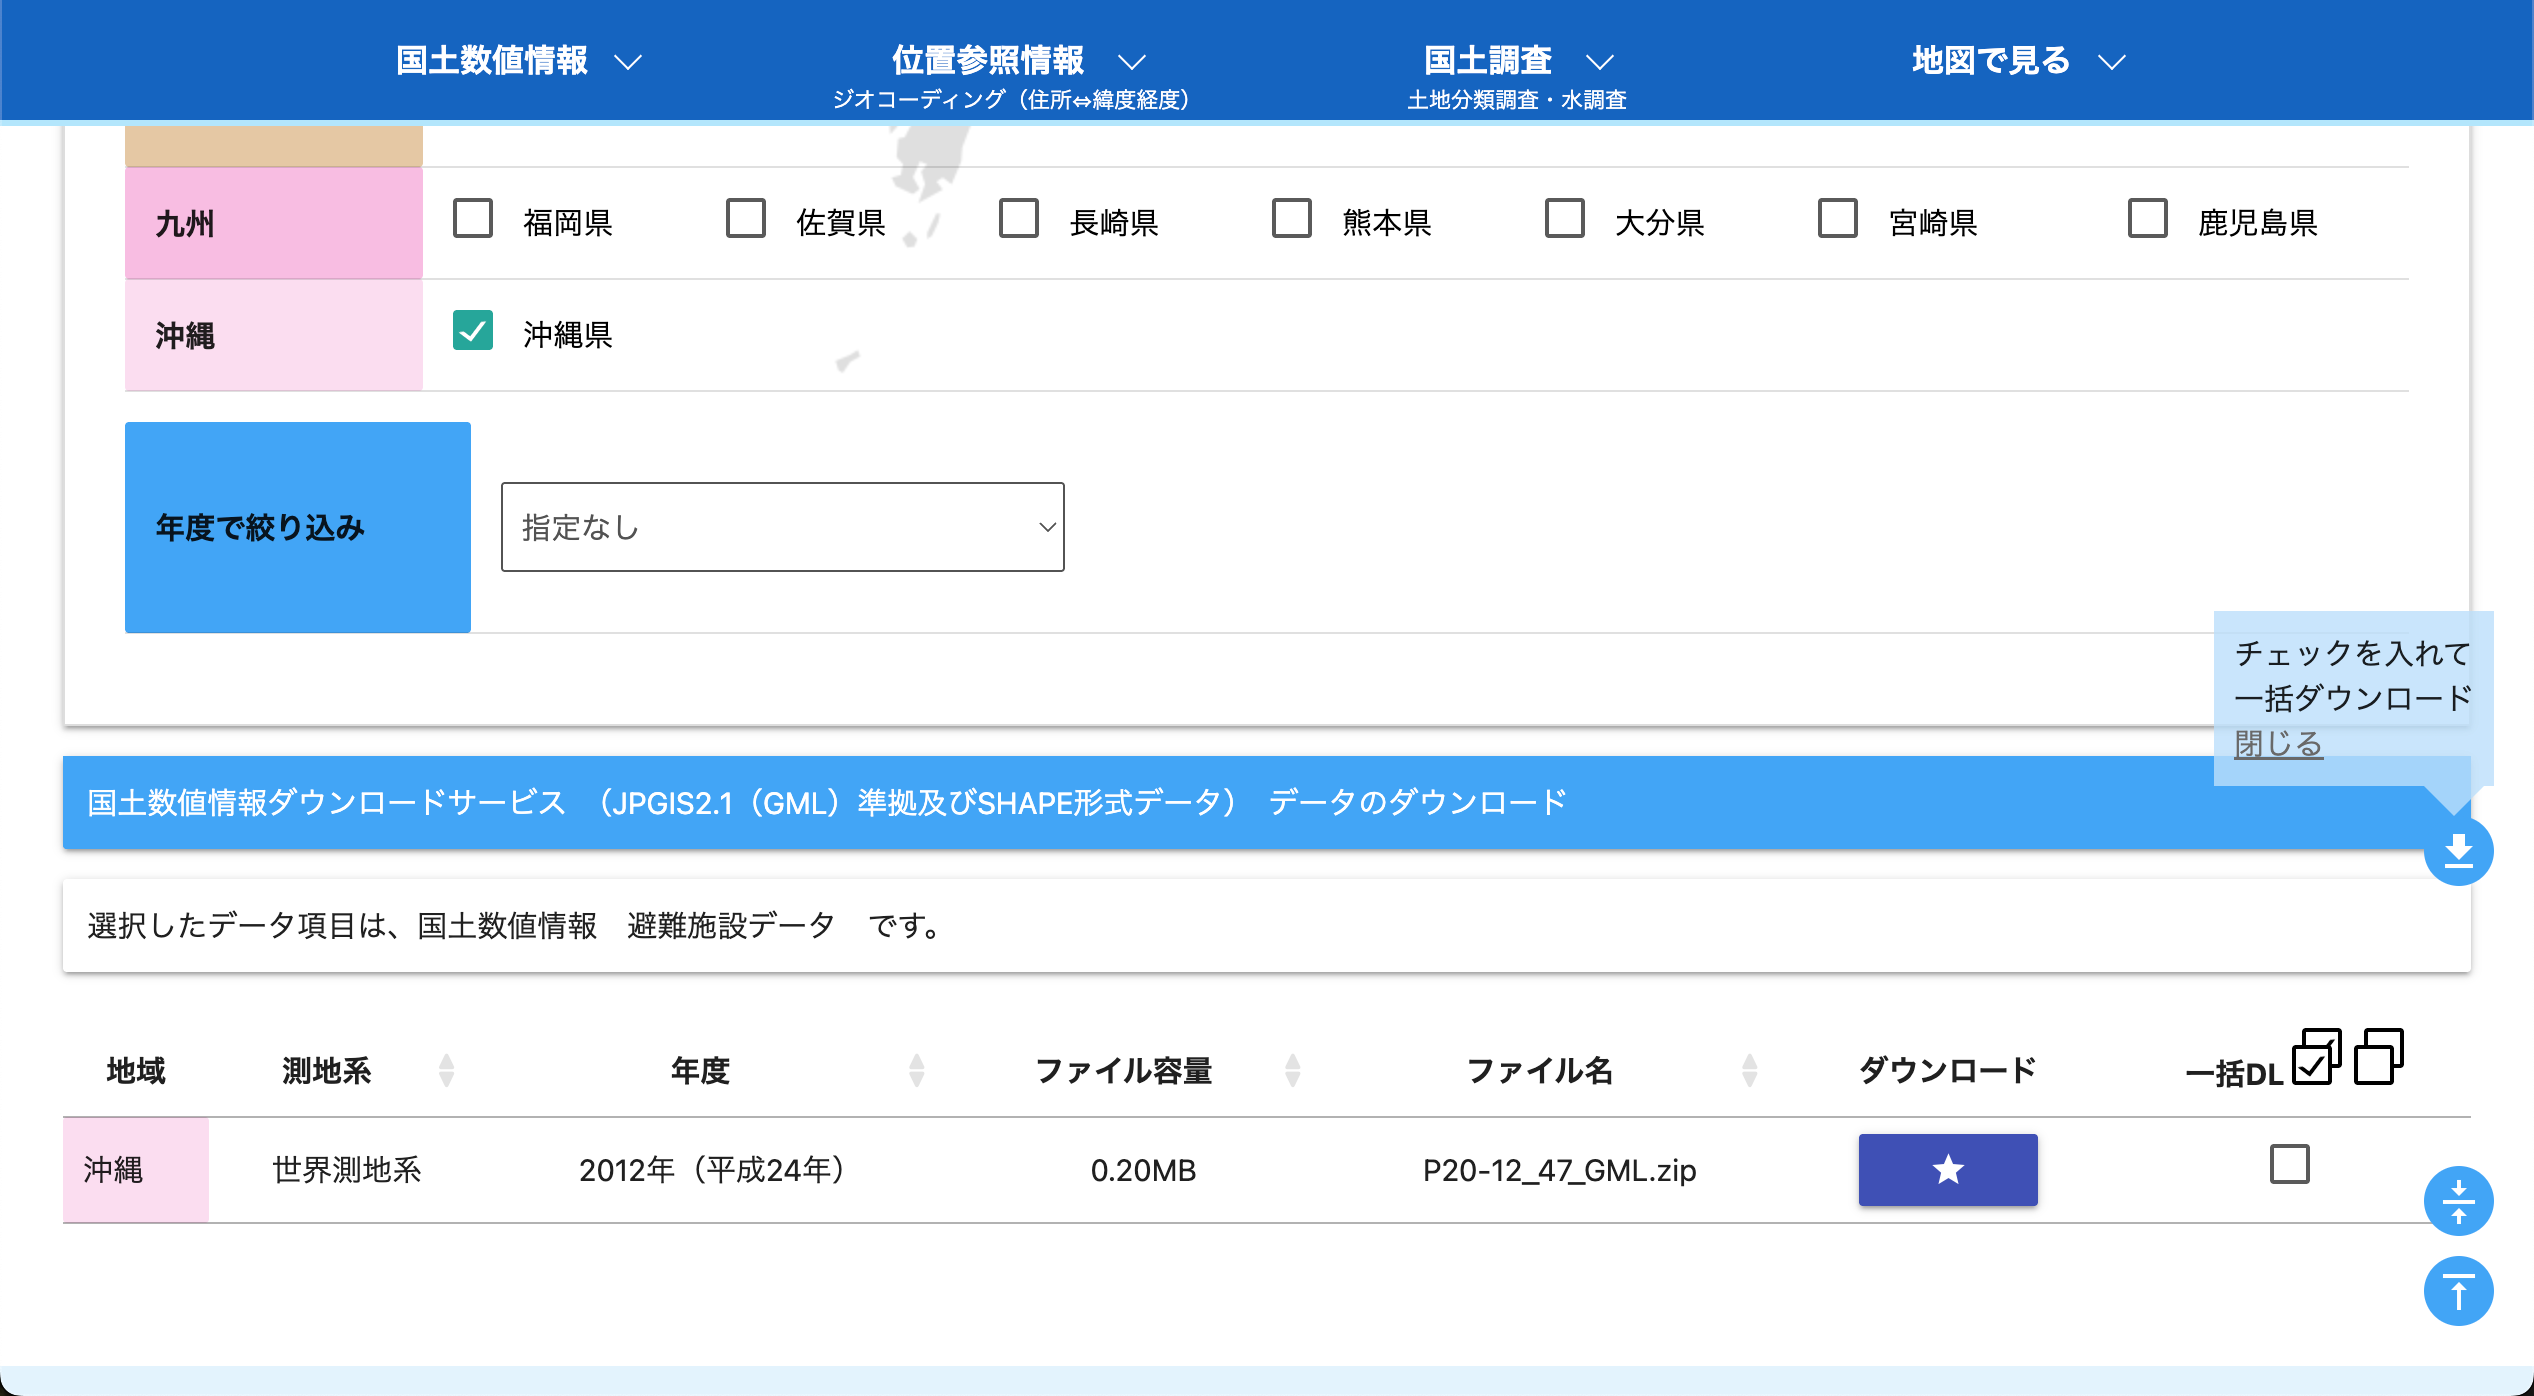
Task: Open the 位置参照情報 menu item
Action: click(x=987, y=60)
